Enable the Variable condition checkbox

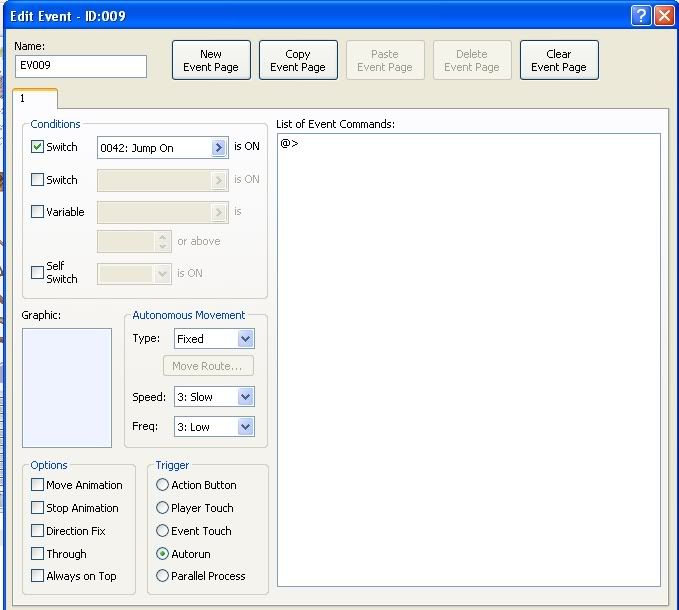(x=38, y=211)
